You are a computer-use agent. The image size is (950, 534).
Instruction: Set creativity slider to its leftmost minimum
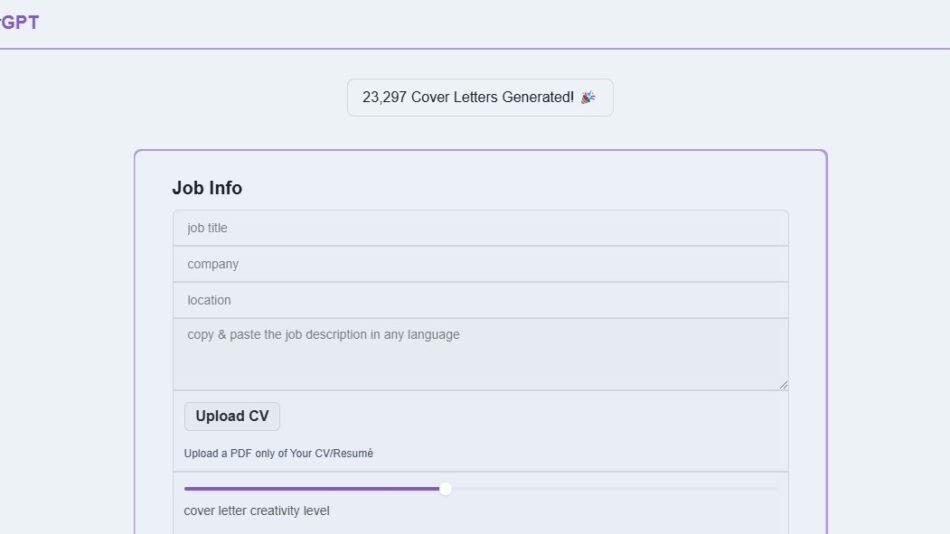point(185,489)
